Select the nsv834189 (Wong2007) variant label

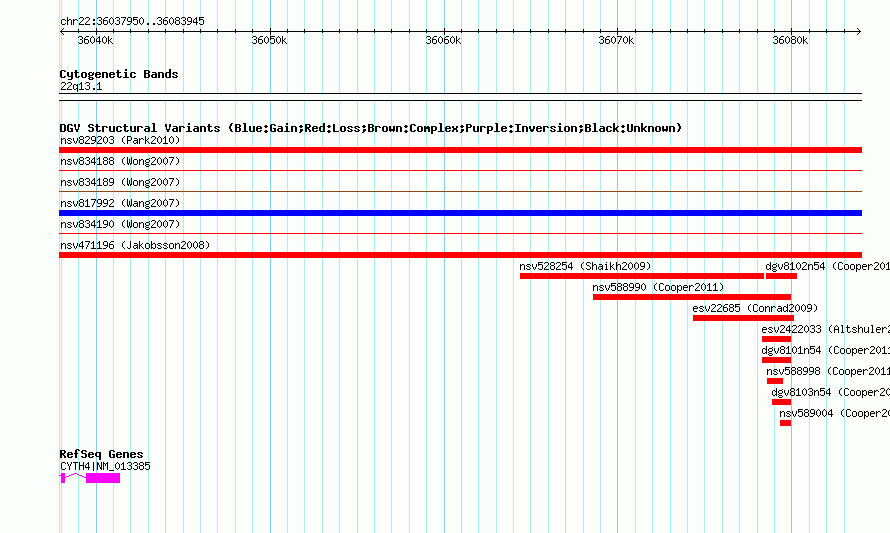(120, 182)
